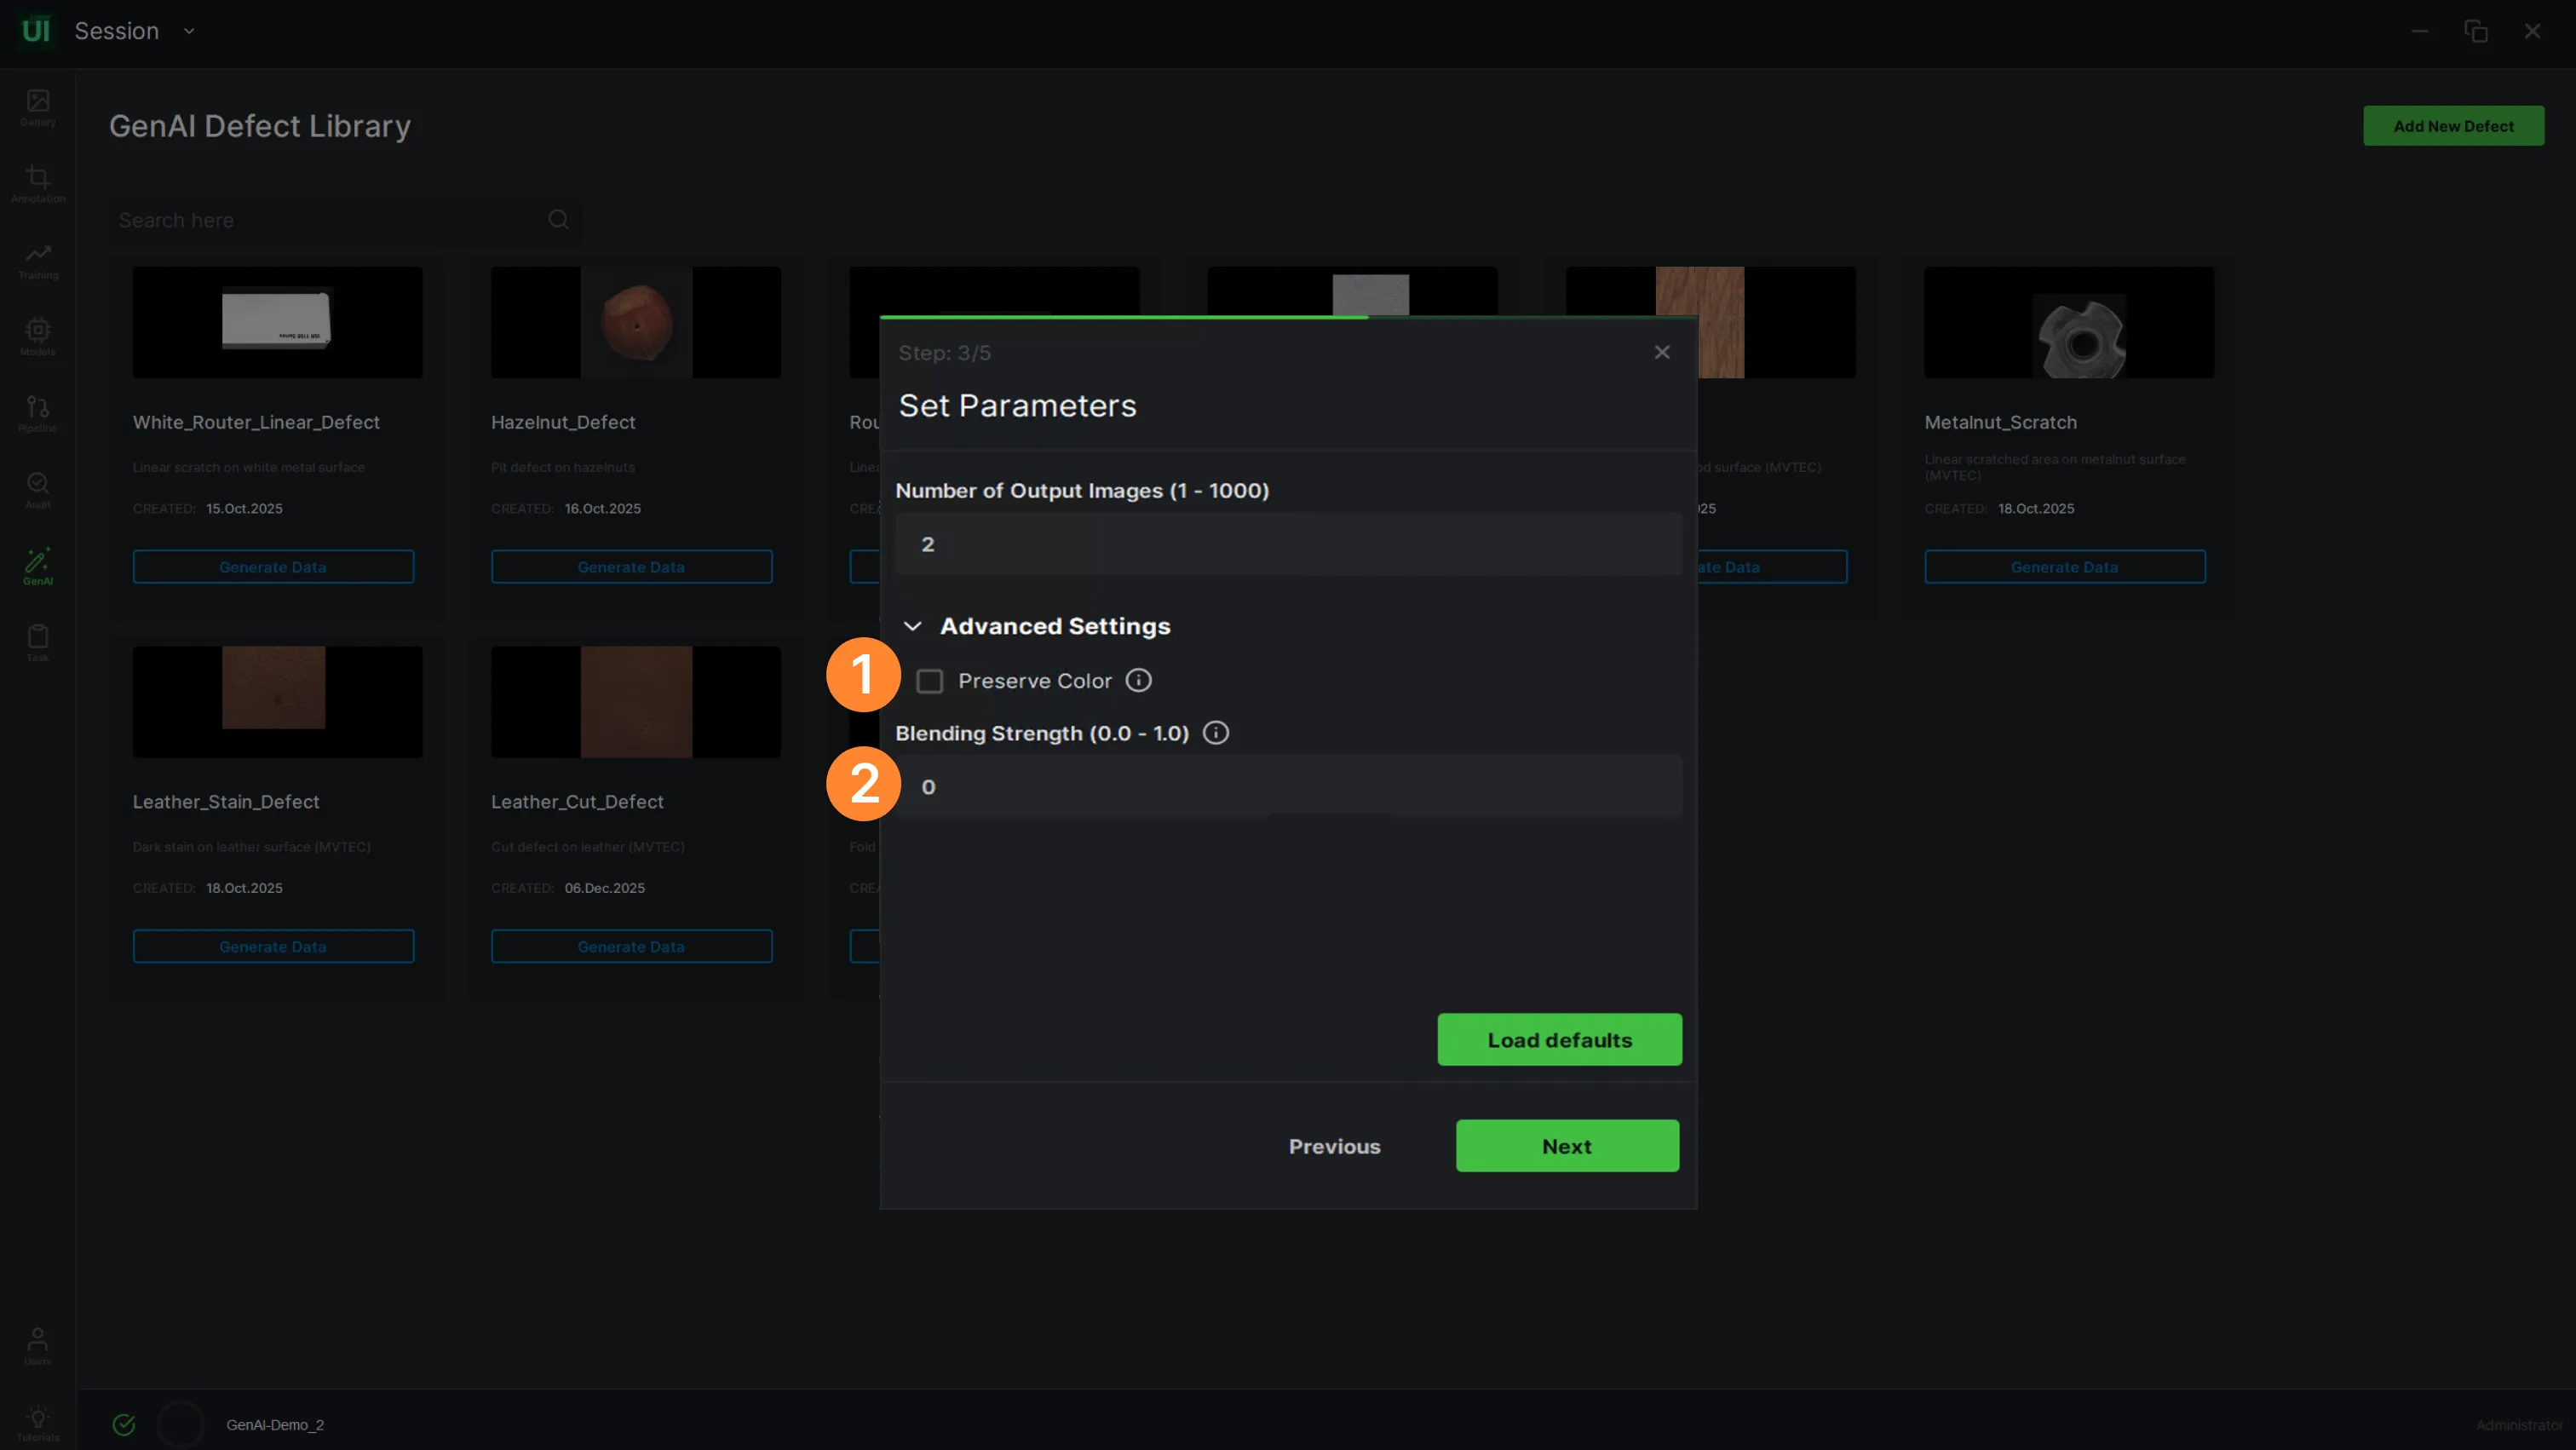Click the date 15.Oct.2025
Screen dimensions: 2576x1450
(x=244, y=509)
